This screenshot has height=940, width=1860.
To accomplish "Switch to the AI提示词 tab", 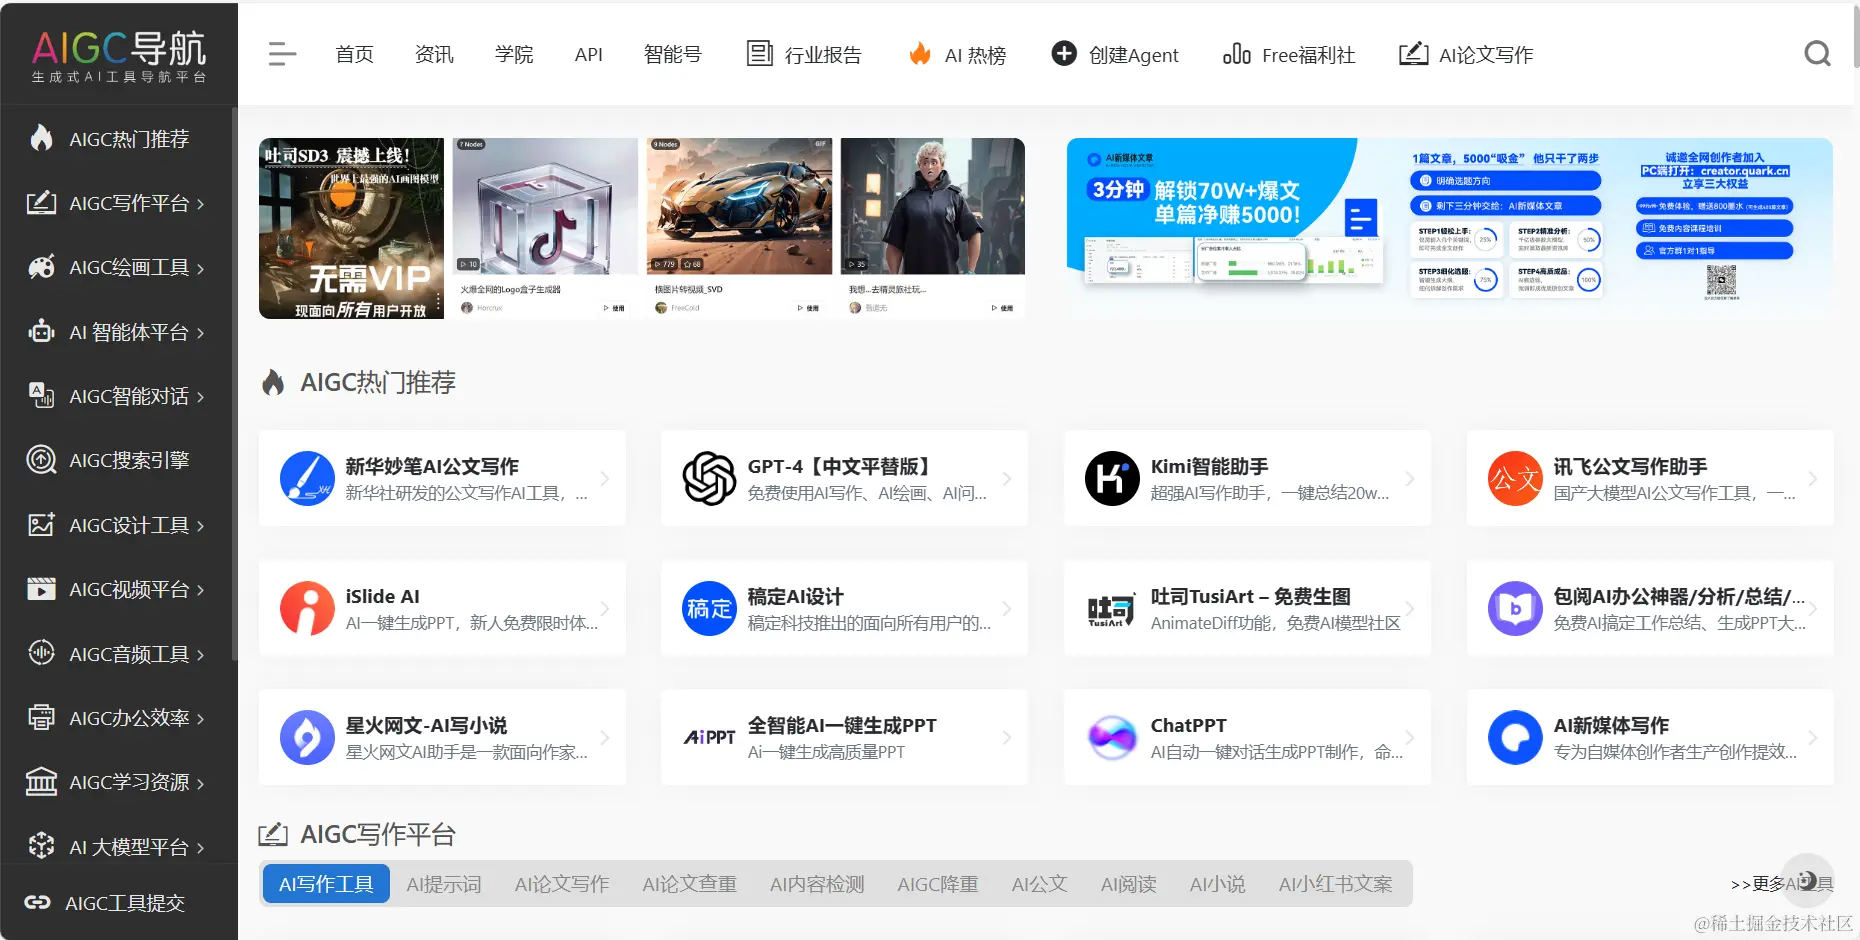I will pyautogui.click(x=443, y=884).
